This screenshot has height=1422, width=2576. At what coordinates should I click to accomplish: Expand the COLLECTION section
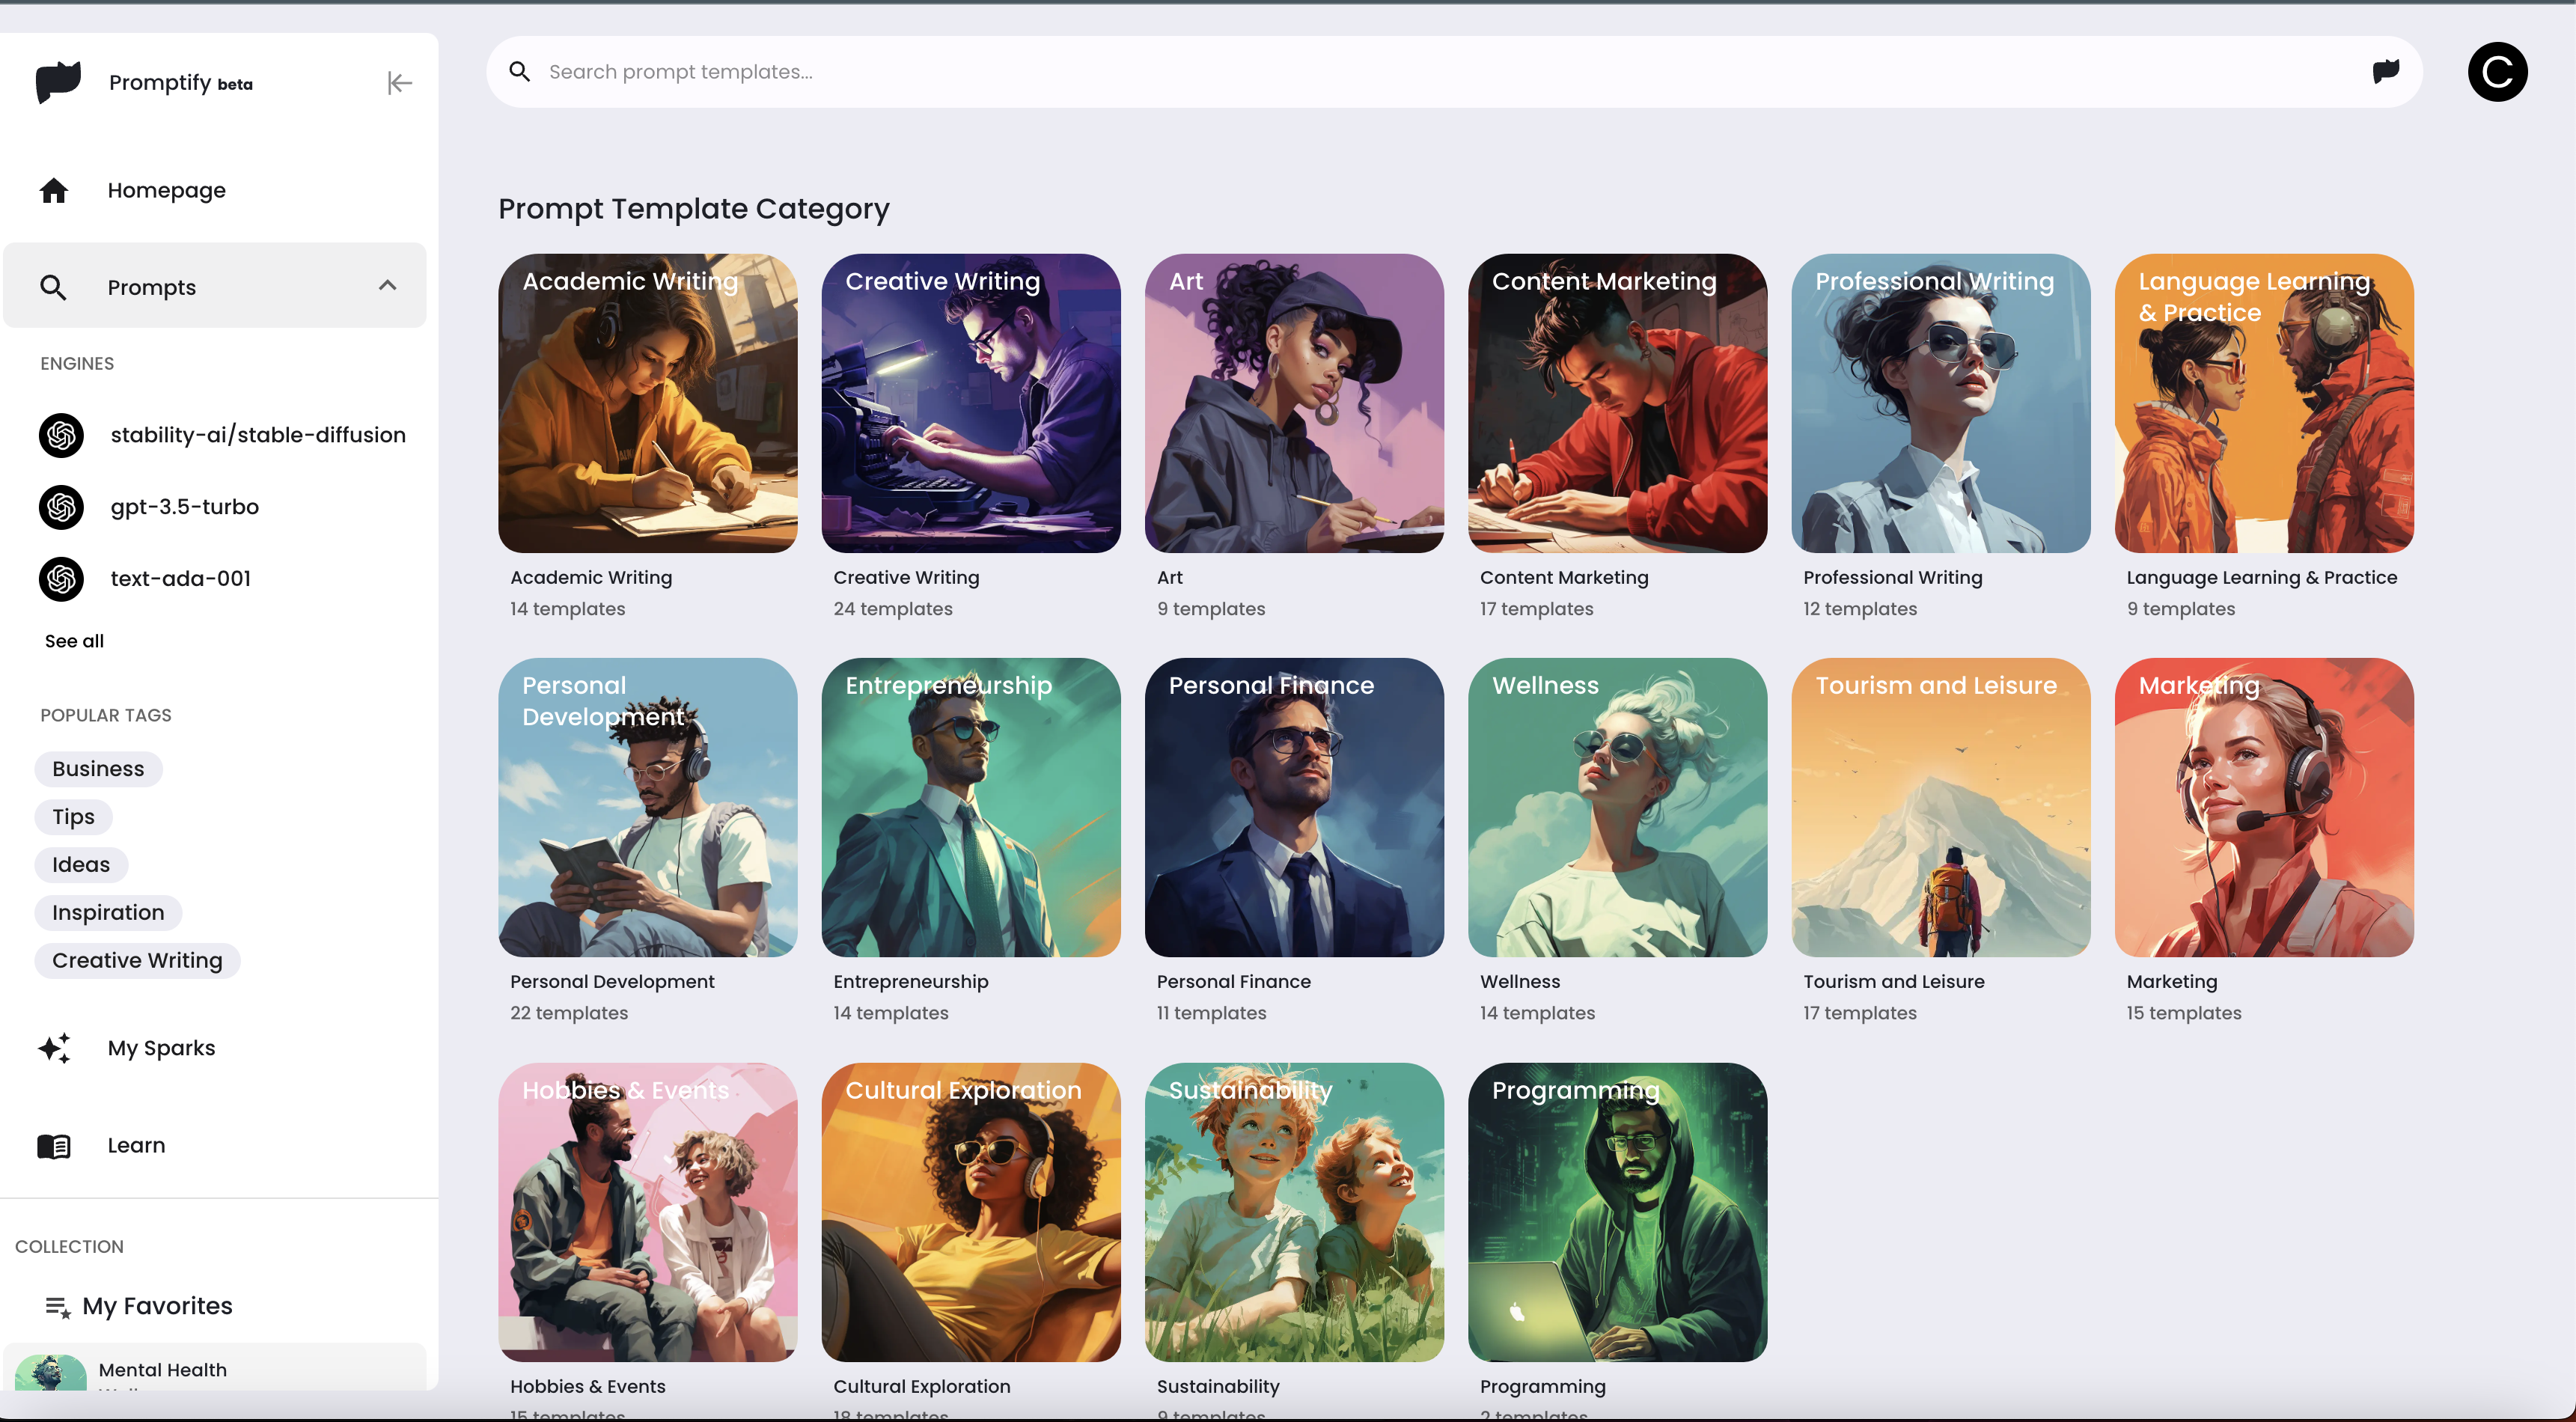[69, 1246]
